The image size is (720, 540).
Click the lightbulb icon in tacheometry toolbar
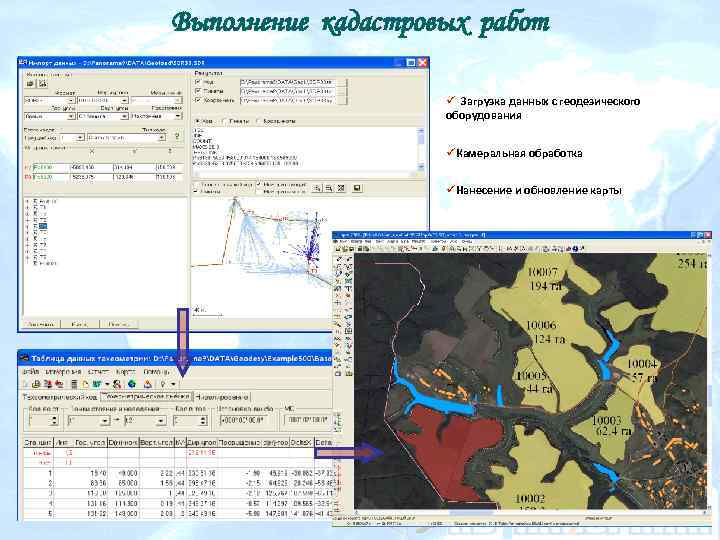click(x=163, y=384)
